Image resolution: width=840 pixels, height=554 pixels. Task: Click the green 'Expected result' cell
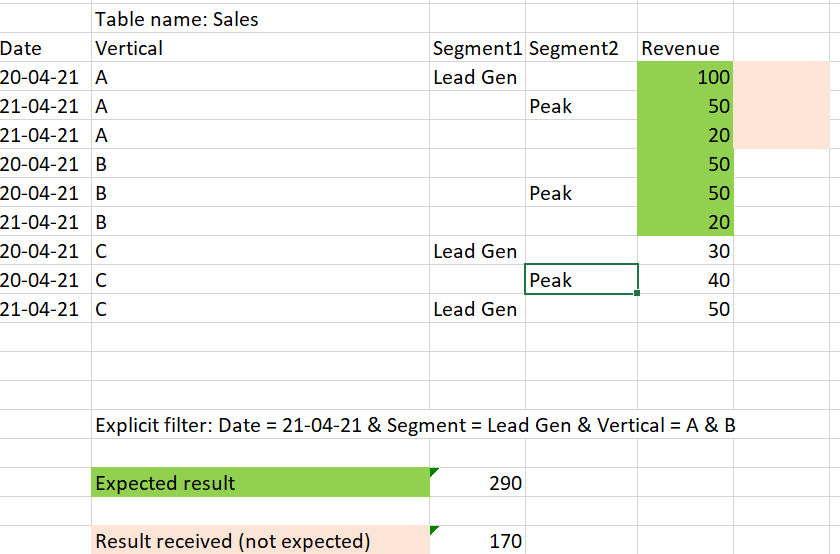(x=260, y=482)
